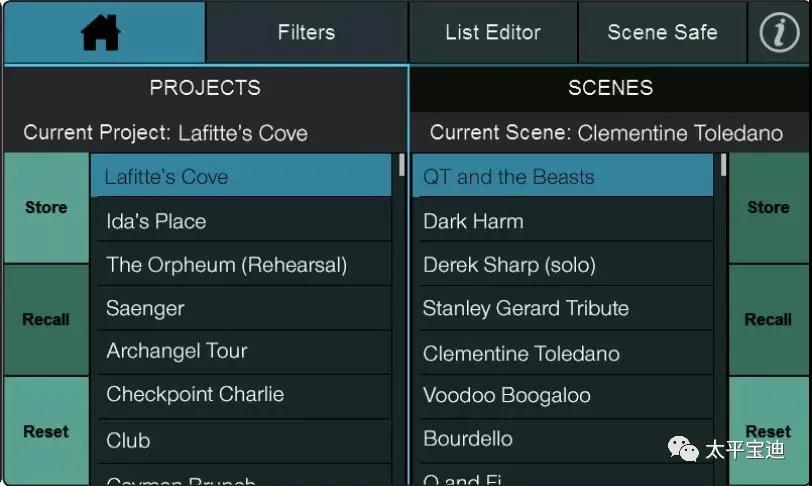
Task: Click the projects list scrollbar
Action: [x=401, y=166]
